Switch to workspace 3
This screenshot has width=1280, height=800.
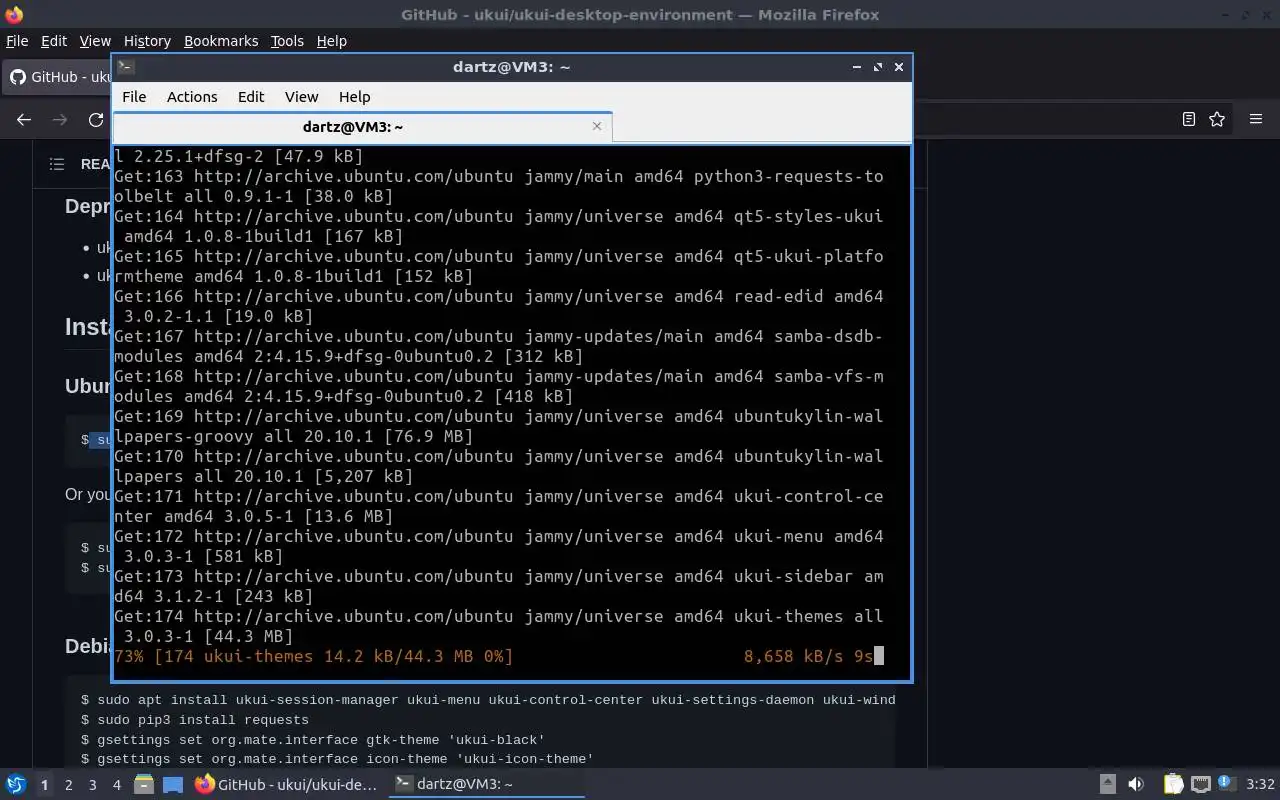pos(92,785)
